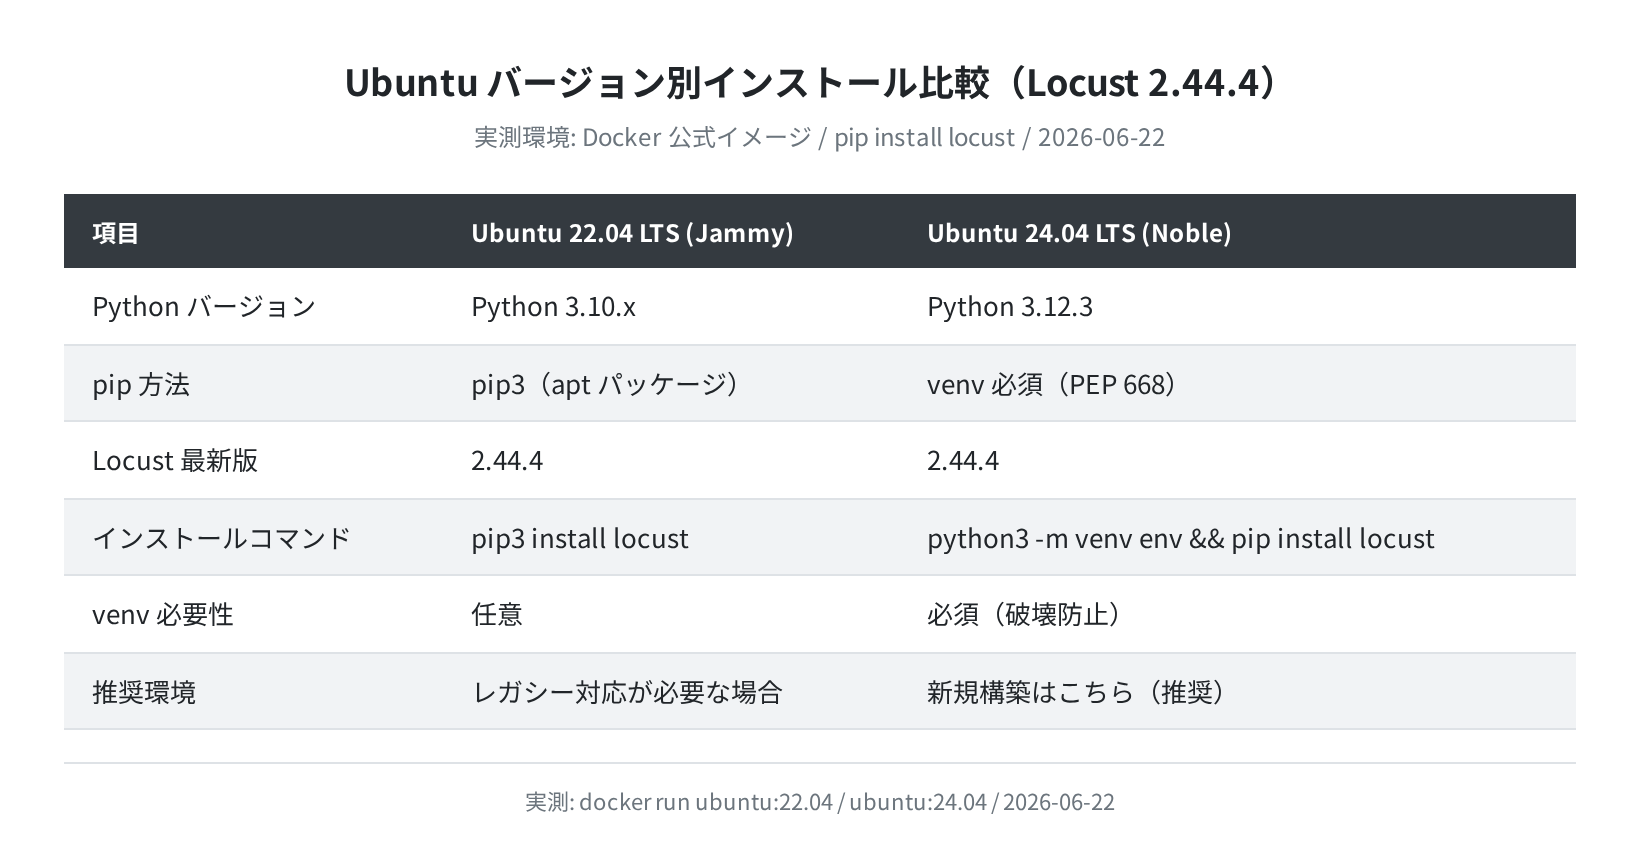Select the 'Locust 最新版' row label
The image size is (1640, 858).
click(x=175, y=461)
